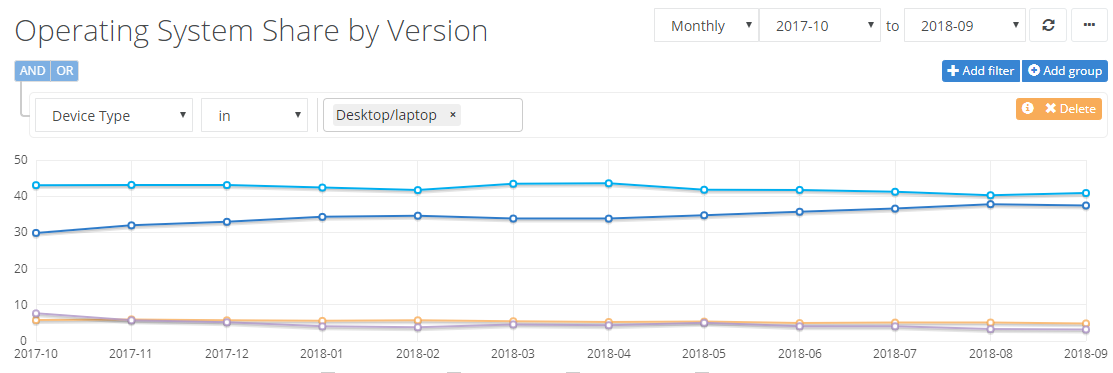The width and height of the screenshot is (1113, 373).
Task: Select the AND logic toggle
Action: pyautogui.click(x=33, y=71)
